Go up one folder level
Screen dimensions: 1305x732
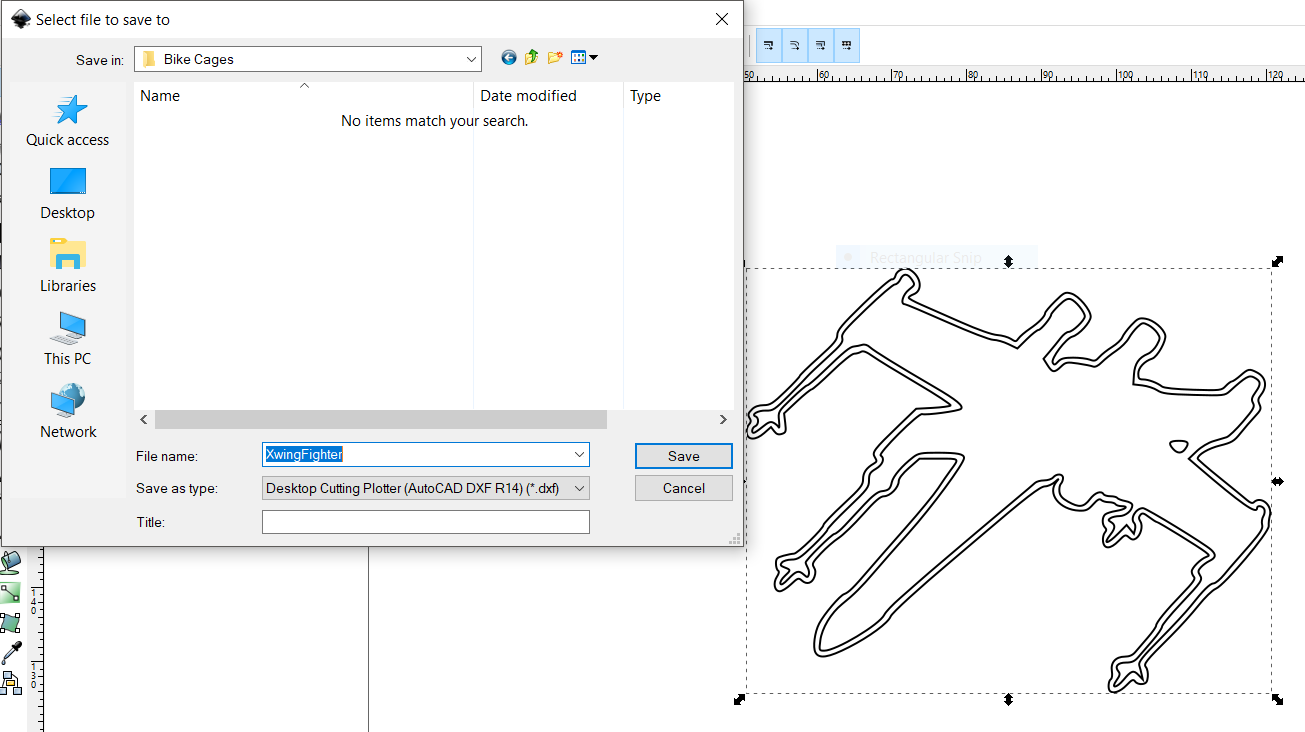tap(531, 58)
